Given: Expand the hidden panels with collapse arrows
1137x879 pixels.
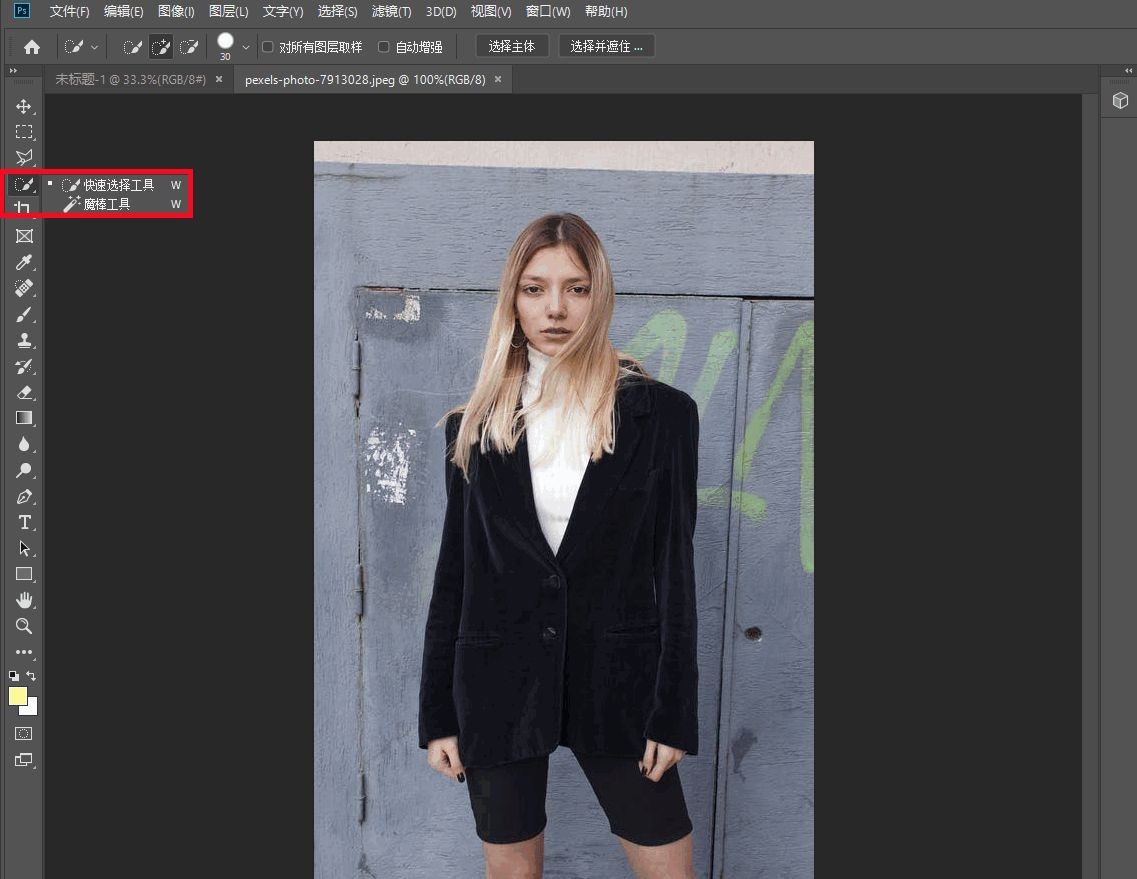Looking at the screenshot, I should 13,71.
